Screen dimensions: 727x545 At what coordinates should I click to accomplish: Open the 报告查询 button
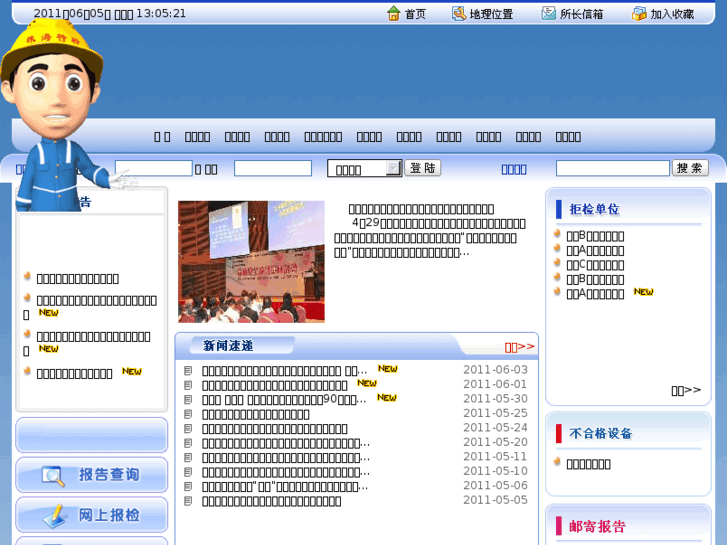[x=91, y=474]
